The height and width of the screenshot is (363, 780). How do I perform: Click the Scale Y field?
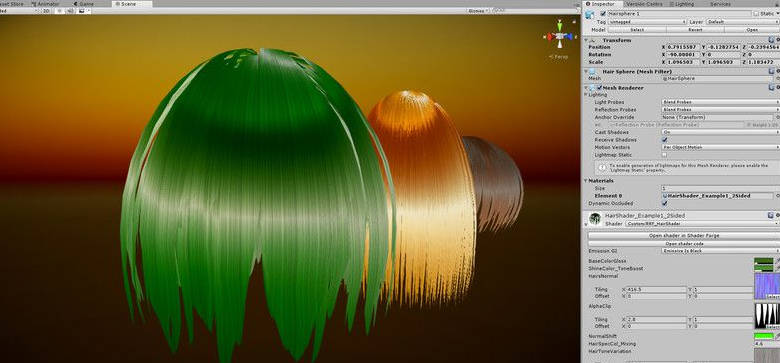tap(724, 62)
